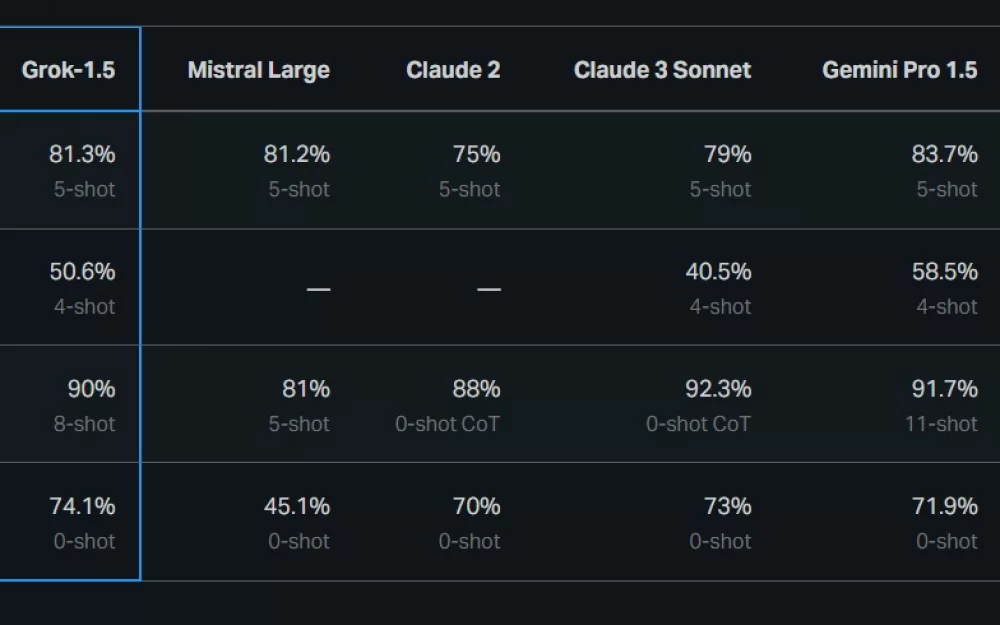Screen dimensions: 1000x625
Task: Click the 92.3% Claude 3 Sonnet score
Action: [718, 389]
